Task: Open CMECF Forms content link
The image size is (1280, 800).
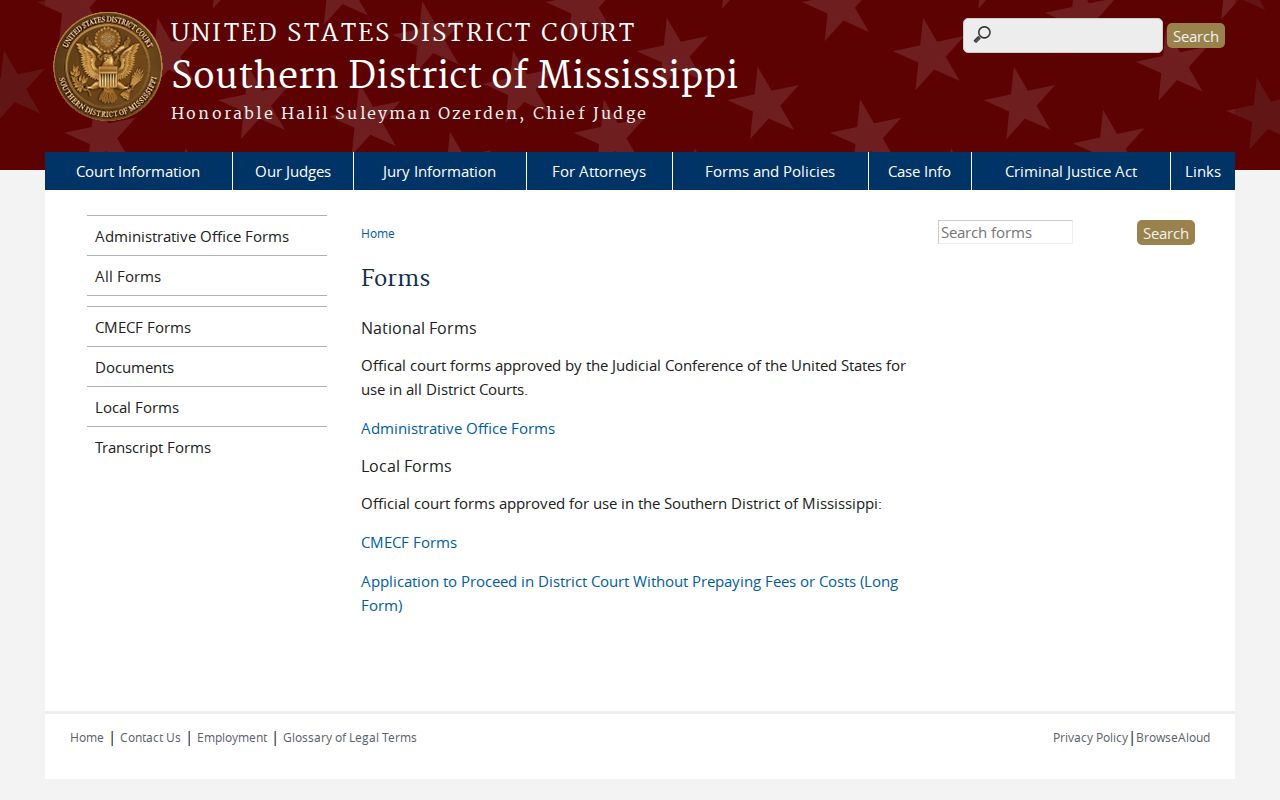Action: pos(409,542)
